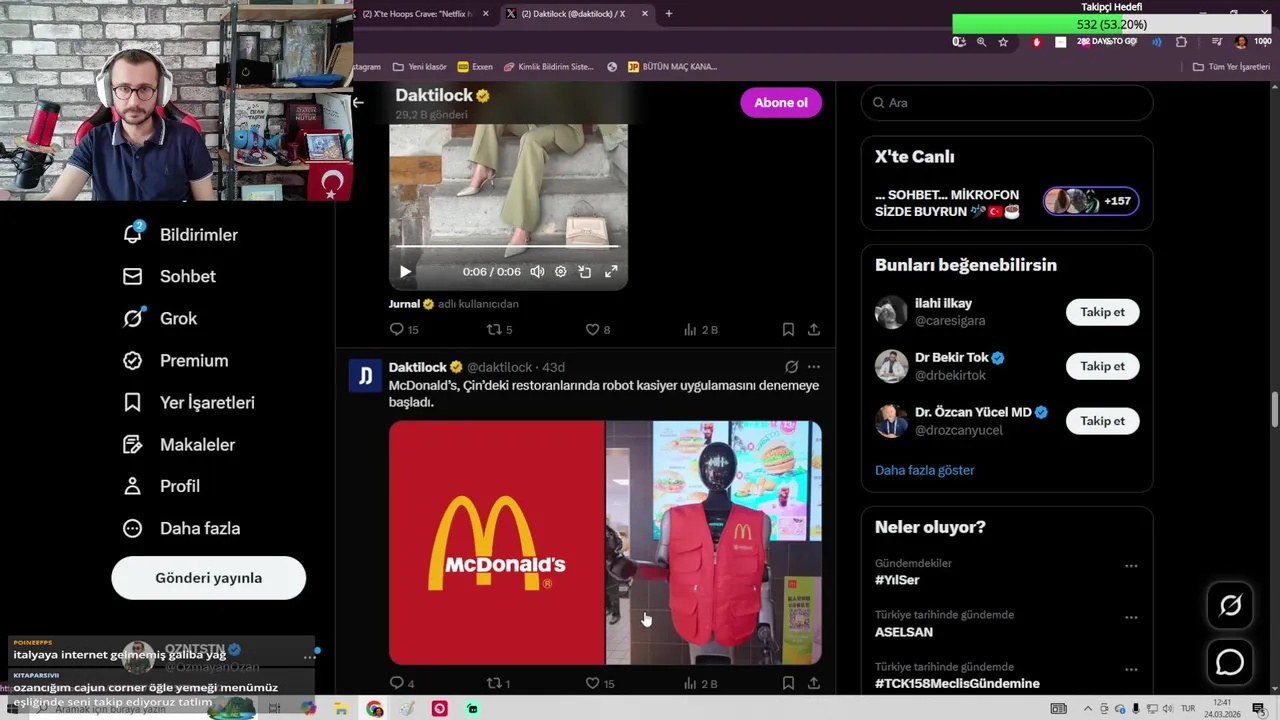Mute the video volume

tap(537, 271)
